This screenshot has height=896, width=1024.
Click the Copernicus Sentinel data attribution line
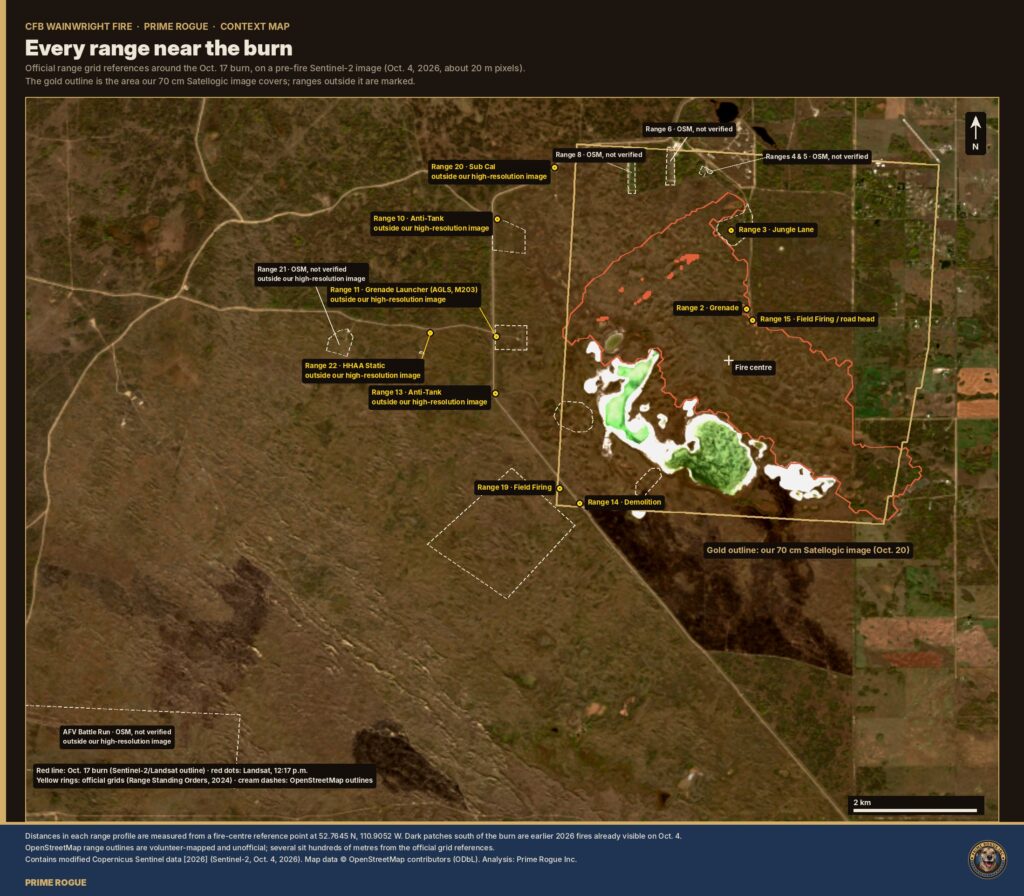[x=300, y=859]
